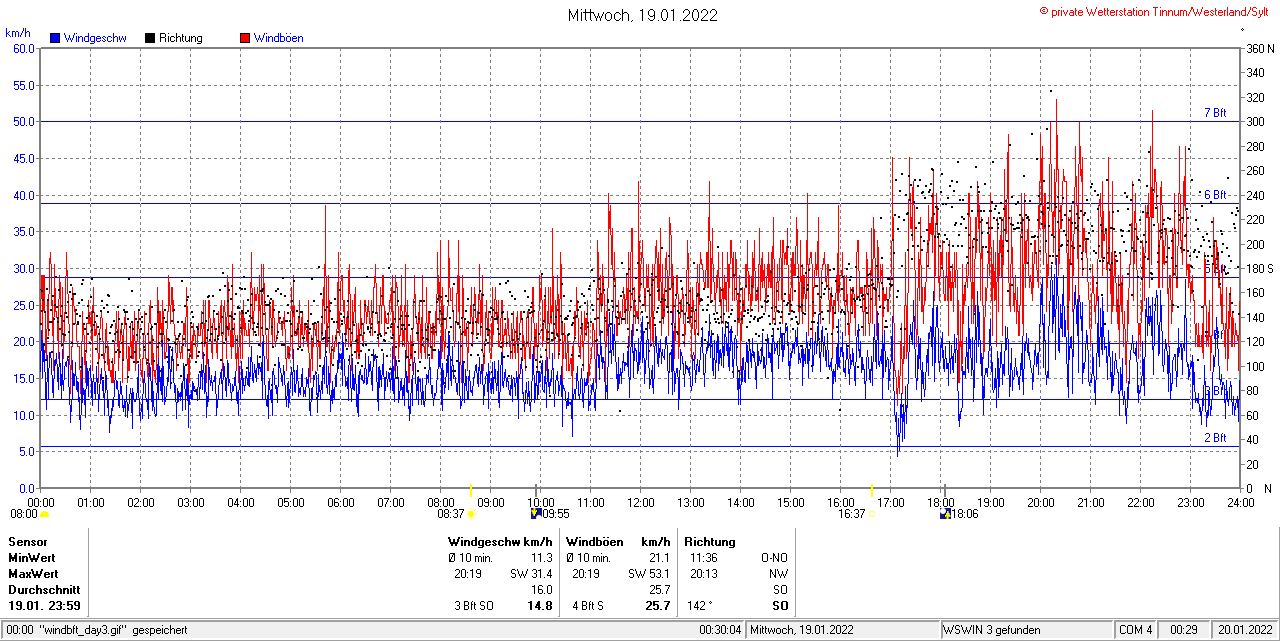
Task: Click the 'MaxWert' row label
Action: (x=34, y=574)
